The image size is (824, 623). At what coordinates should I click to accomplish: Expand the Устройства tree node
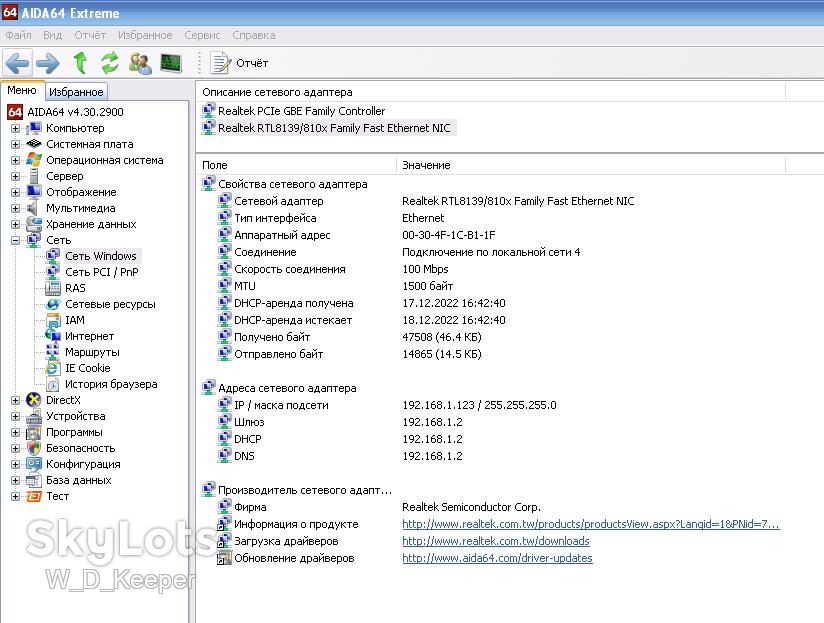point(15,416)
